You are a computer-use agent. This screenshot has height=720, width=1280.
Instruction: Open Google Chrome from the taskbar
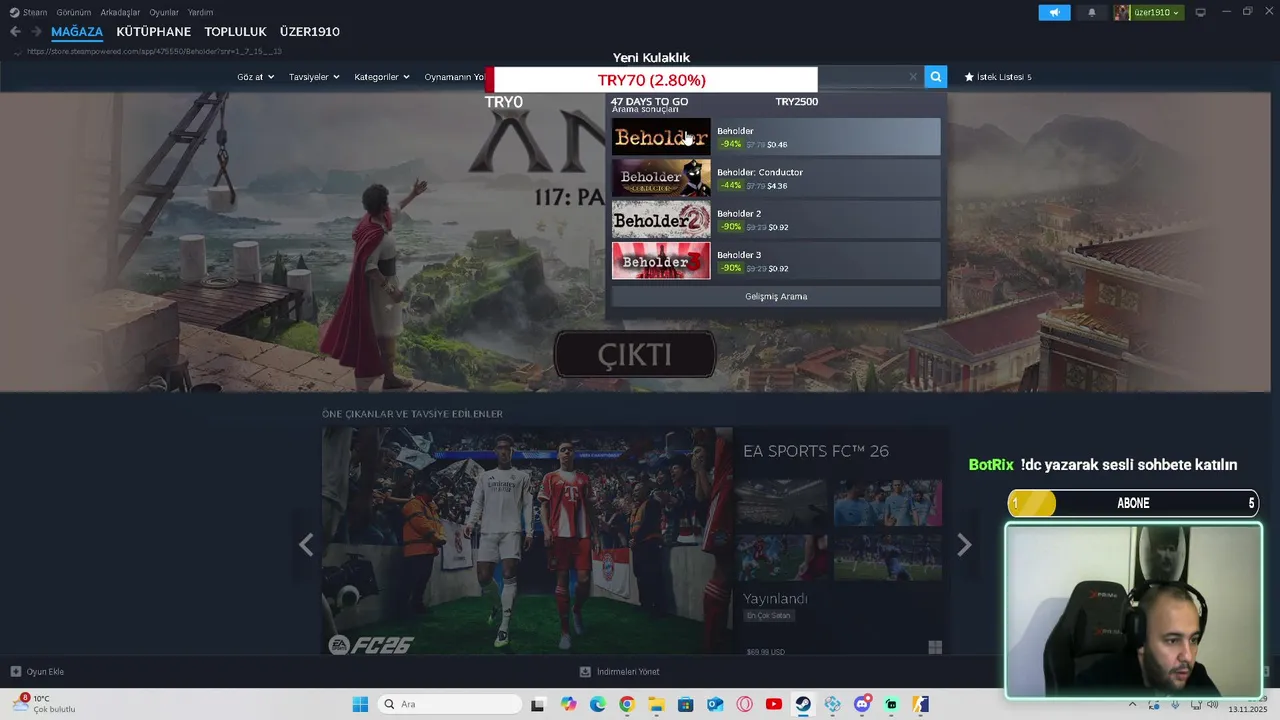627,704
